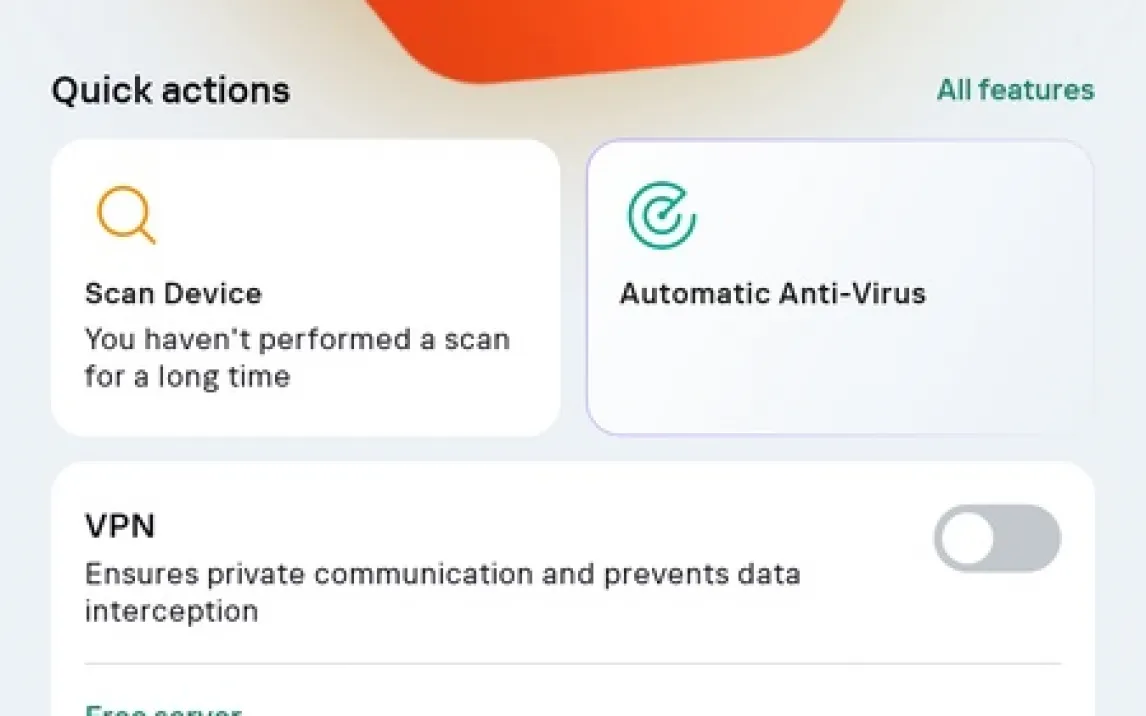Open the Automatic Anti-Virus label
The width and height of the screenshot is (1146, 716).
[x=772, y=294]
